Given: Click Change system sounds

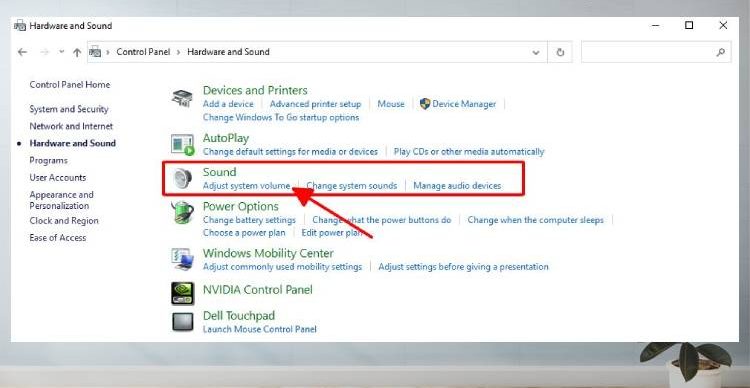Looking at the screenshot, I should click(x=352, y=186).
